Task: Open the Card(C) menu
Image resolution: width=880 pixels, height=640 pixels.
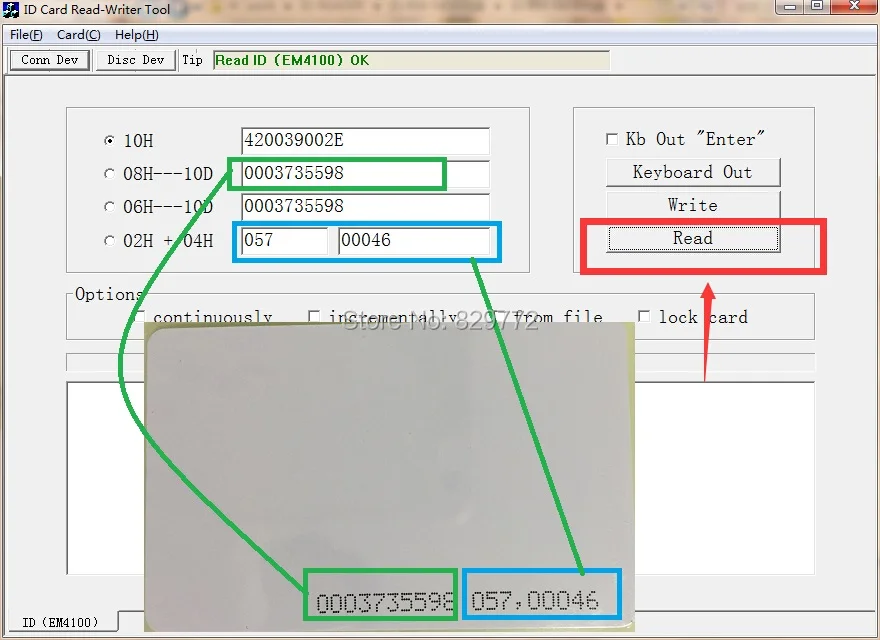Action: click(x=79, y=35)
